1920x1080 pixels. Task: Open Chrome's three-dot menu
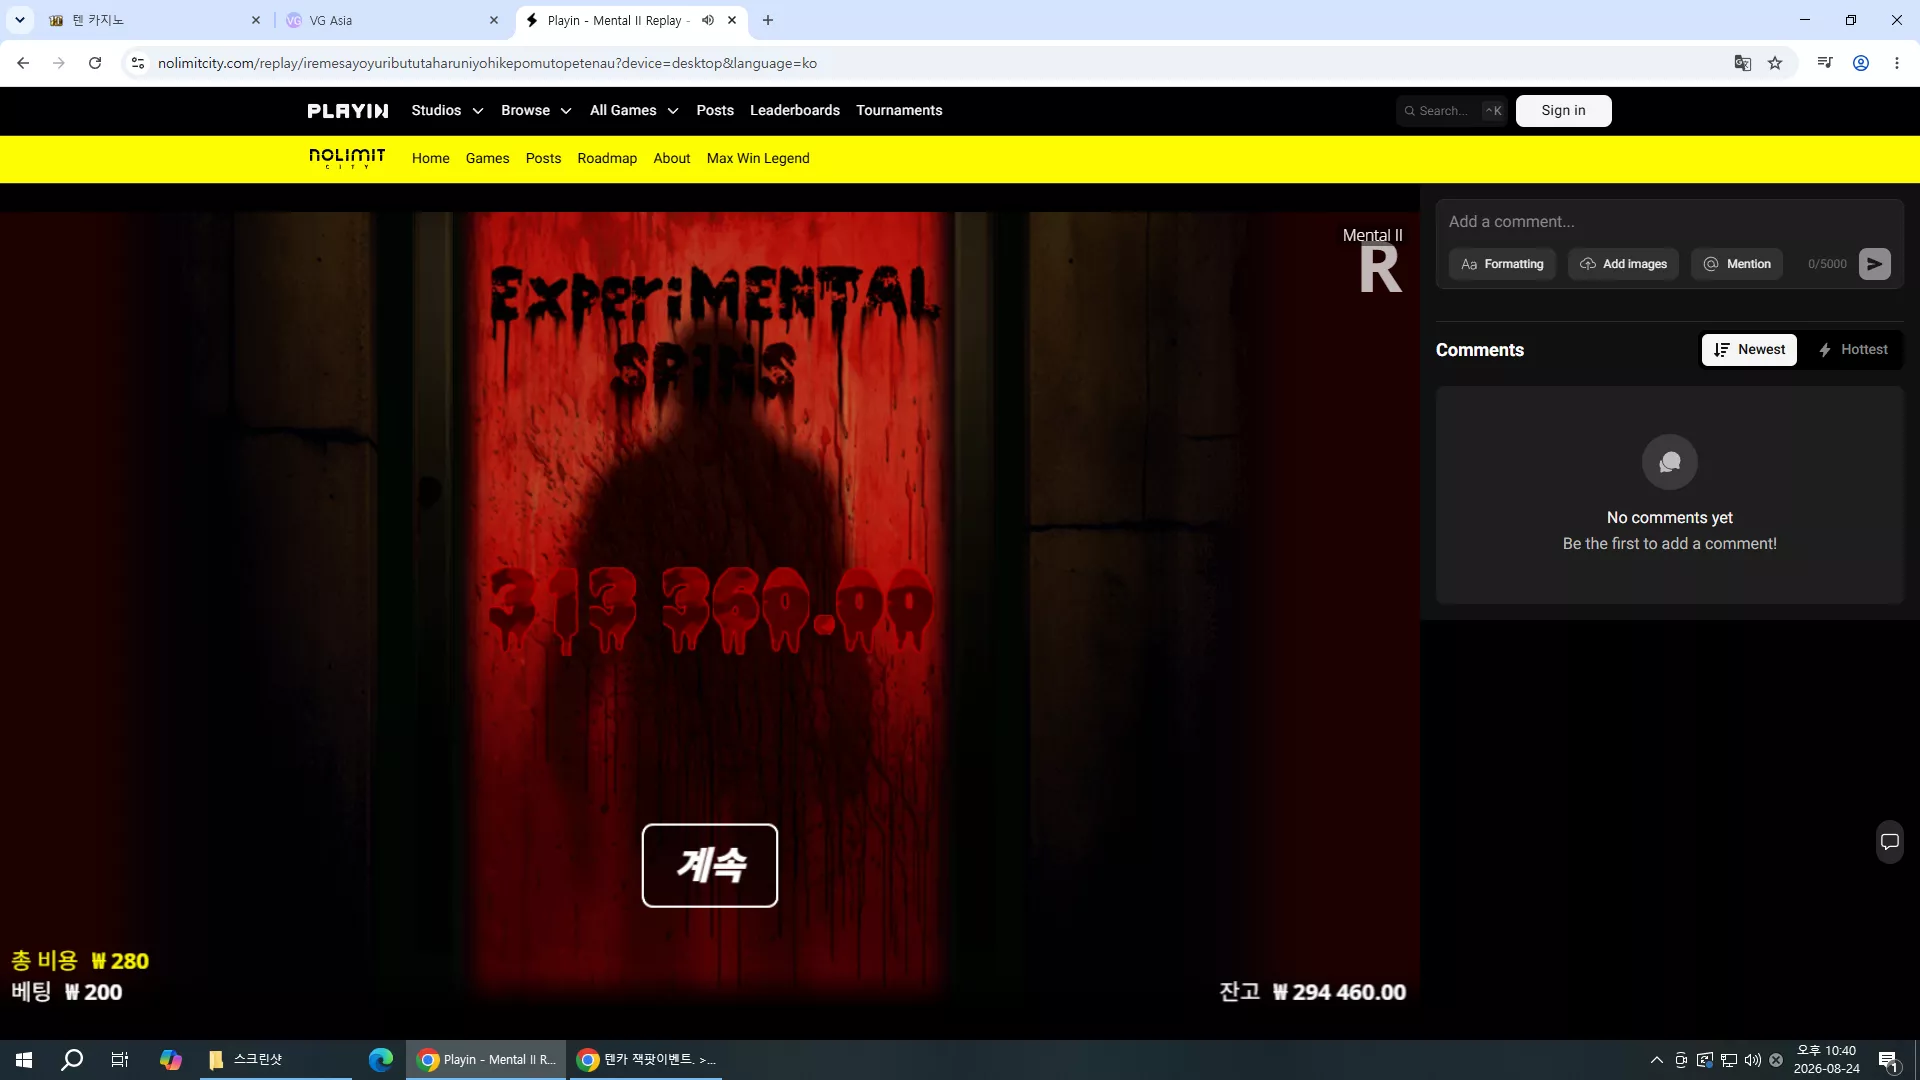[x=1897, y=63]
